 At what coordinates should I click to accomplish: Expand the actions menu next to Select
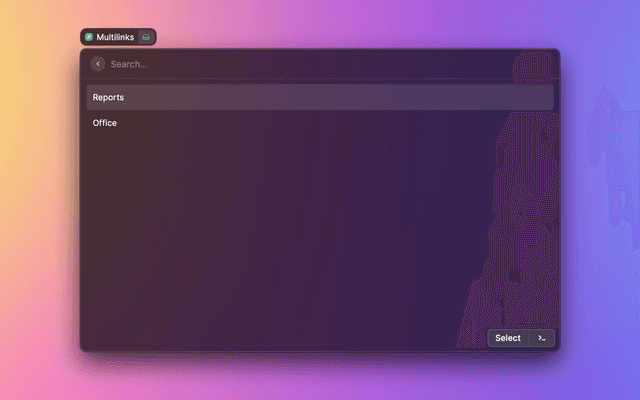541,338
